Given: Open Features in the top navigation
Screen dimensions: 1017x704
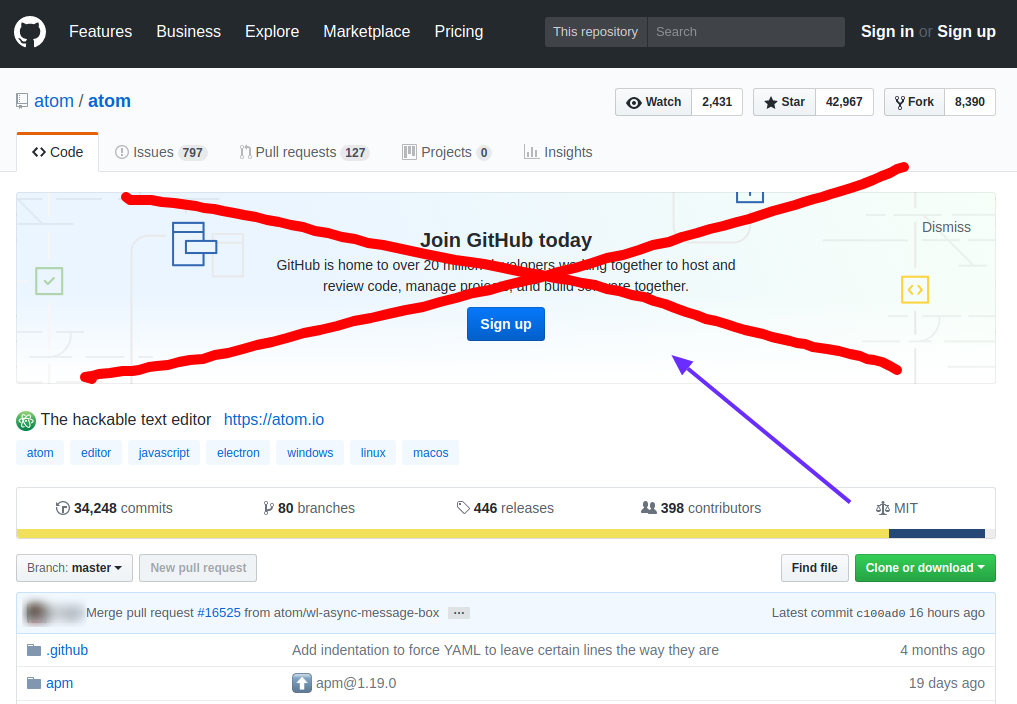Looking at the screenshot, I should tap(101, 32).
